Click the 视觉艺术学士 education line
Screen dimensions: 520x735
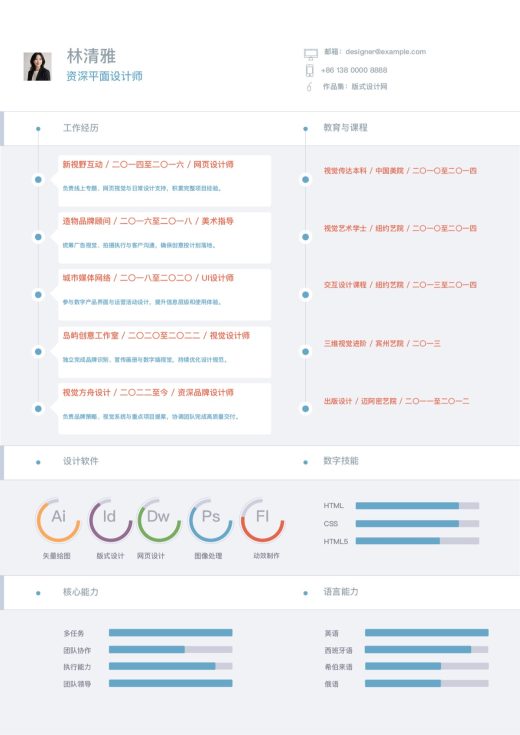pyautogui.click(x=400, y=228)
